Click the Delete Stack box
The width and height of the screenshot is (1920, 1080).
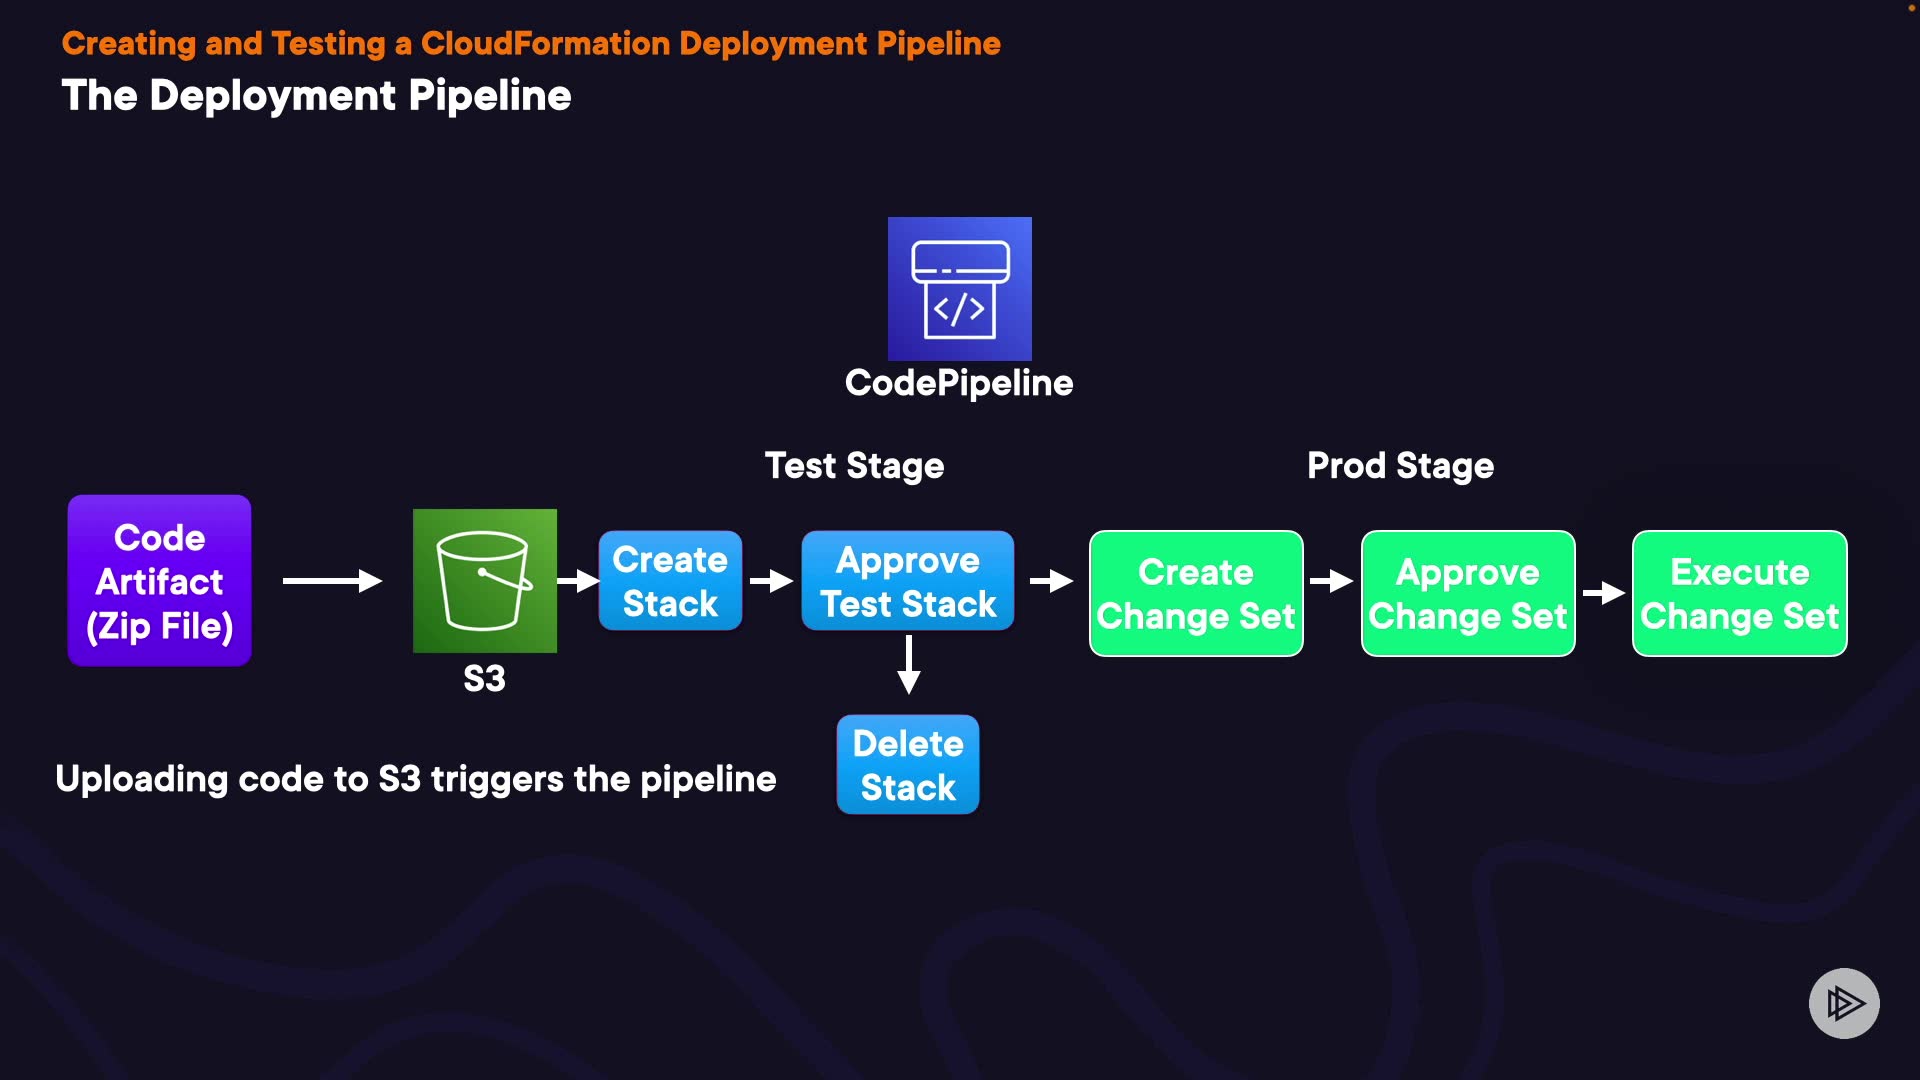[908, 765]
